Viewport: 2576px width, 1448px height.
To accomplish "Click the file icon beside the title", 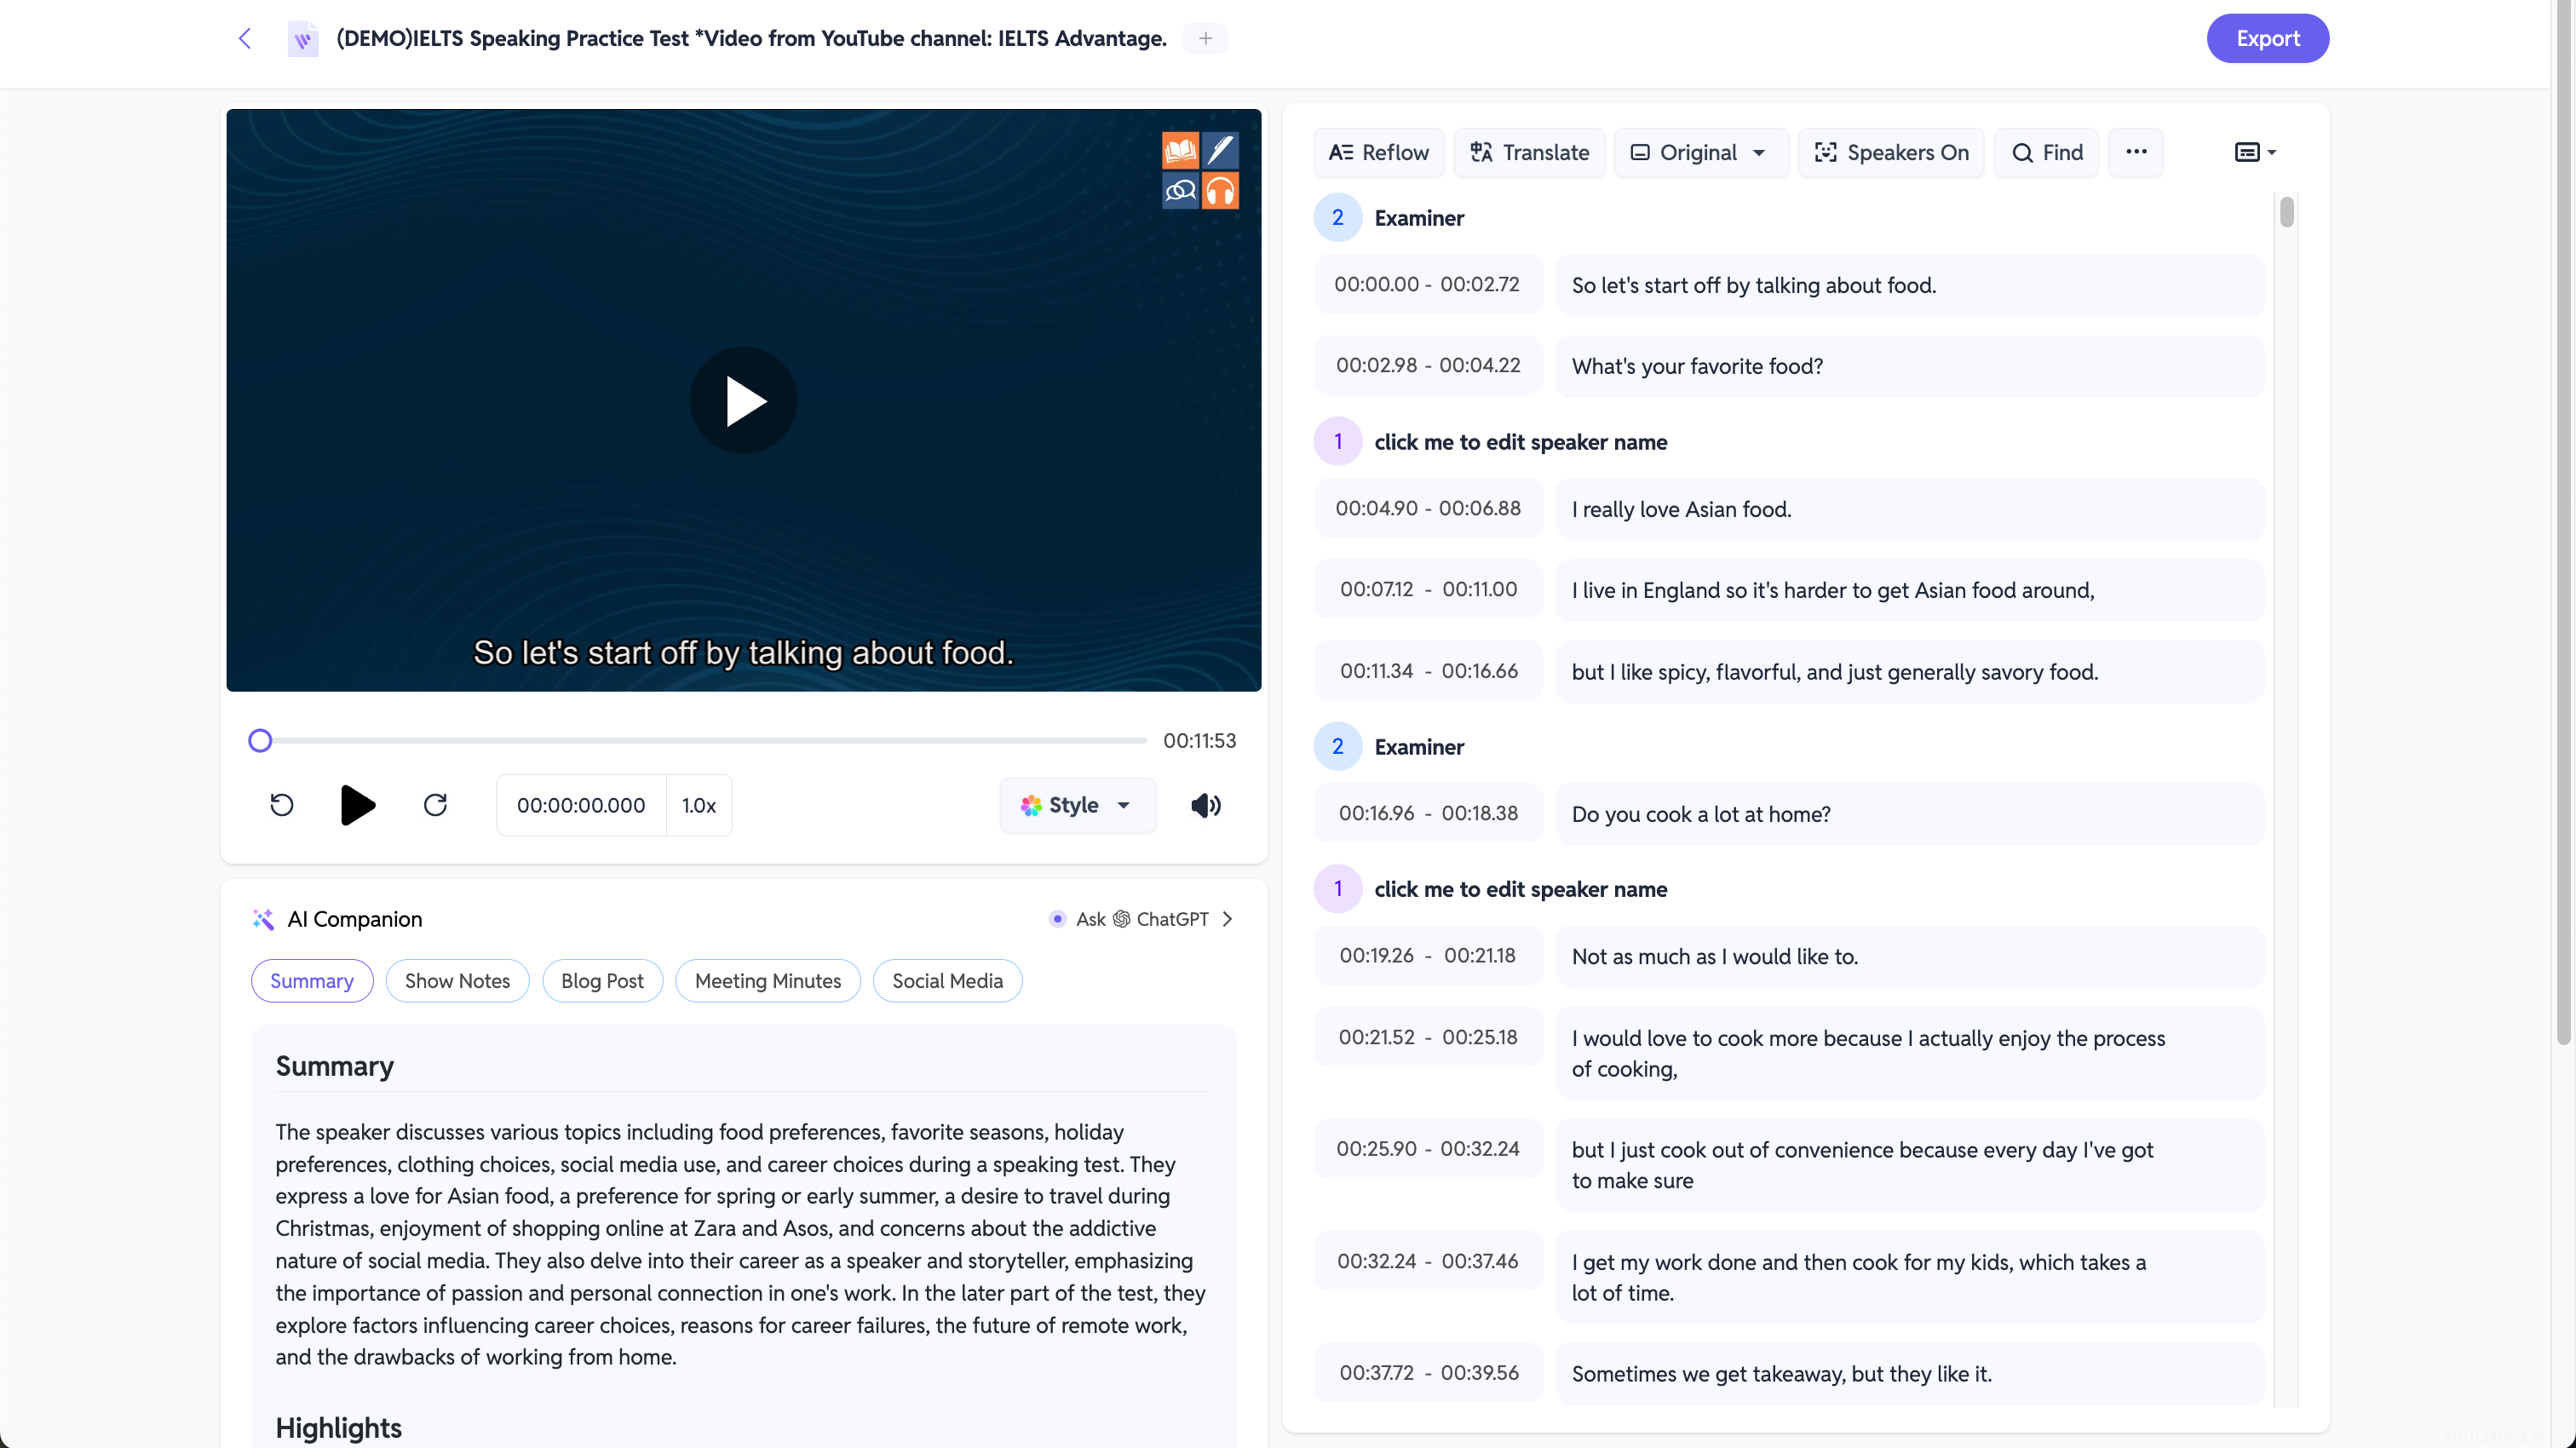I will 303,39.
